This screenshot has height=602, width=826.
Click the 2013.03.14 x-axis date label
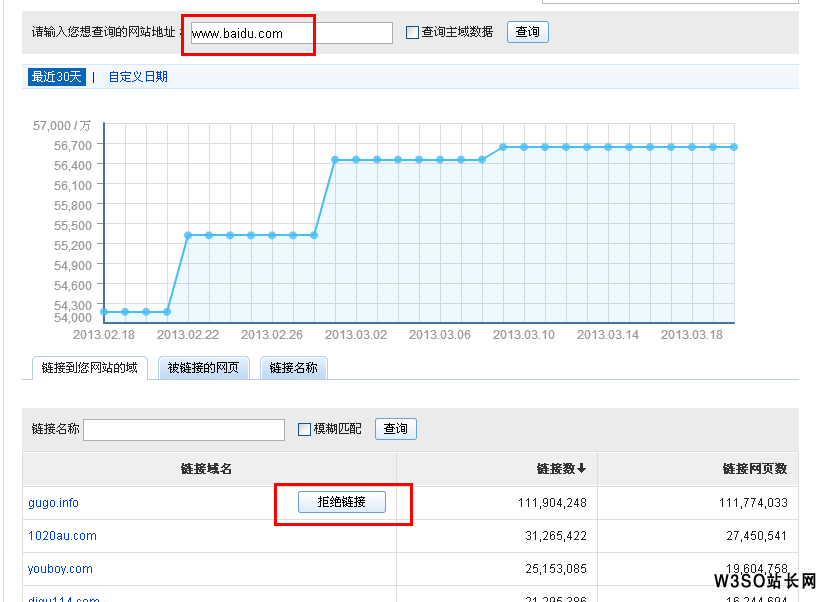tap(608, 335)
